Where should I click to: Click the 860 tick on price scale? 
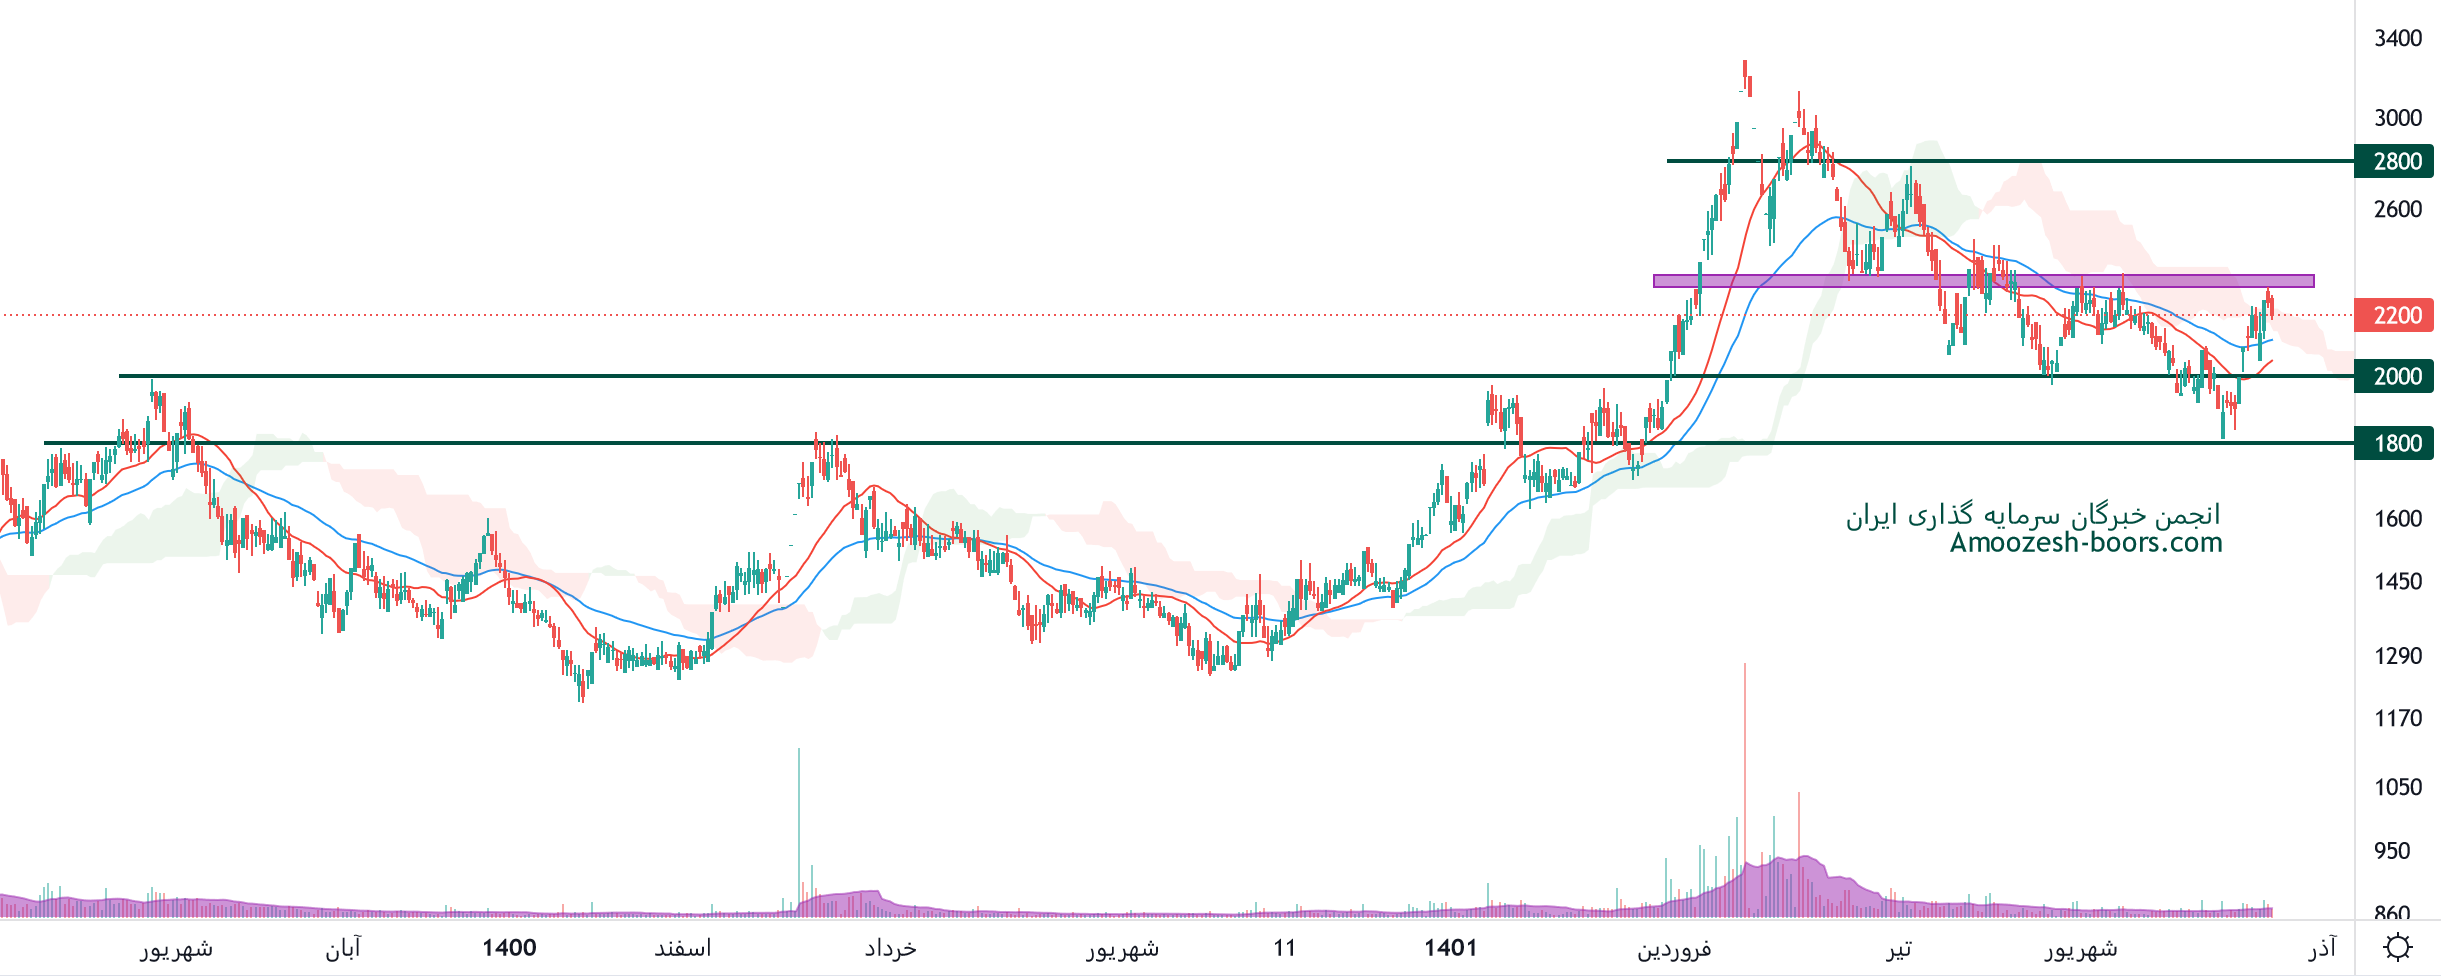[2392, 912]
